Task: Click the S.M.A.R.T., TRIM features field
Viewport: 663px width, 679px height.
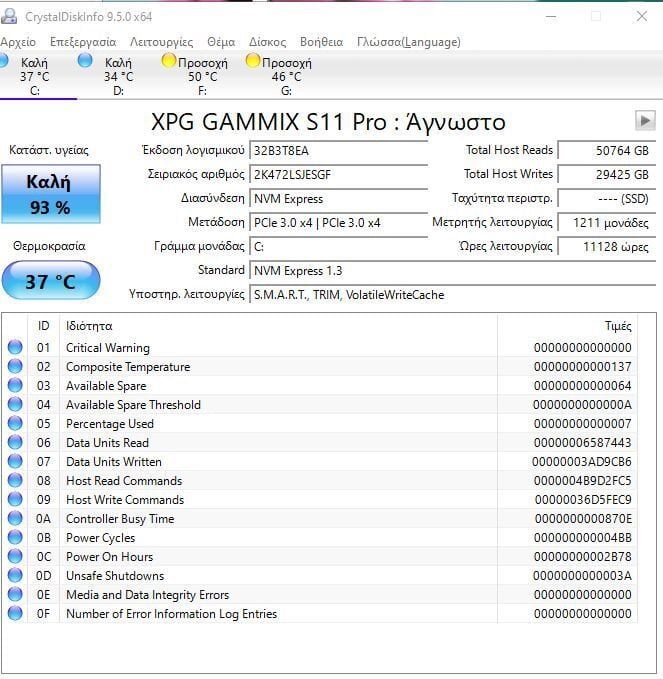Action: click(453, 295)
